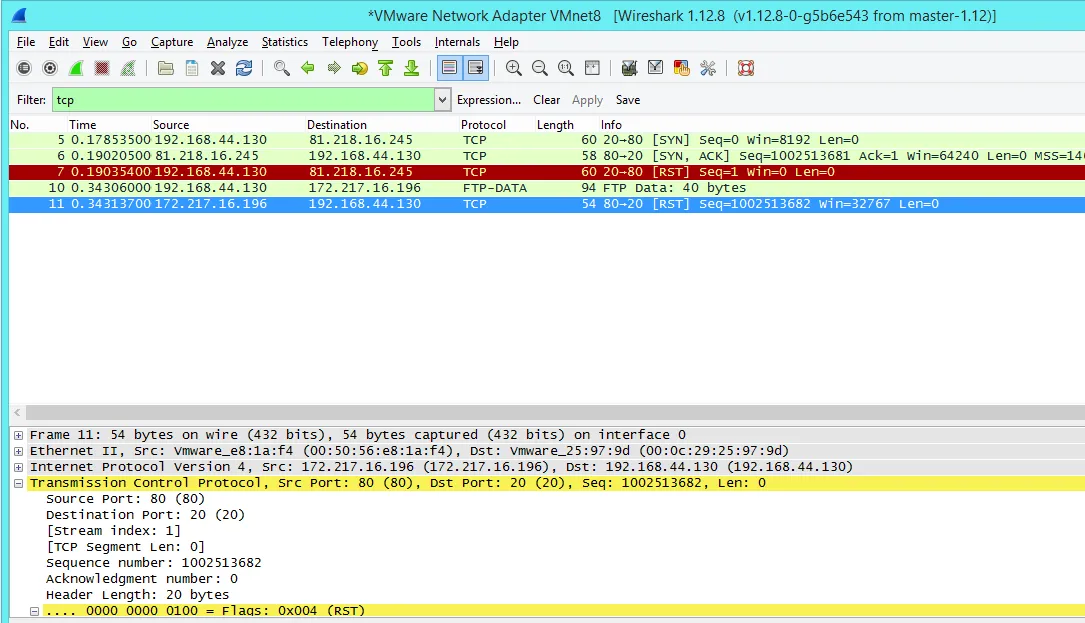Screen dimensions: 1085x623
Task: Save the current filter
Action: click(628, 100)
